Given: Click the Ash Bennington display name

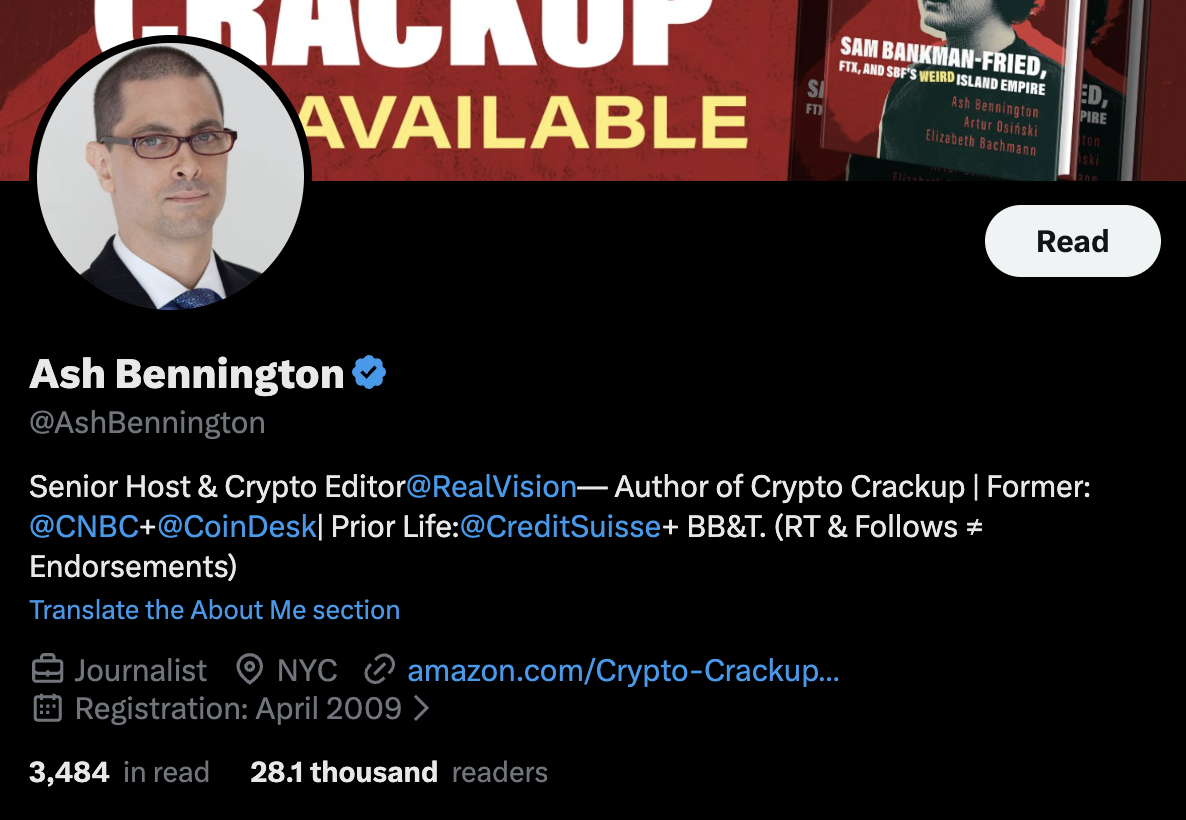Looking at the screenshot, I should point(187,374).
